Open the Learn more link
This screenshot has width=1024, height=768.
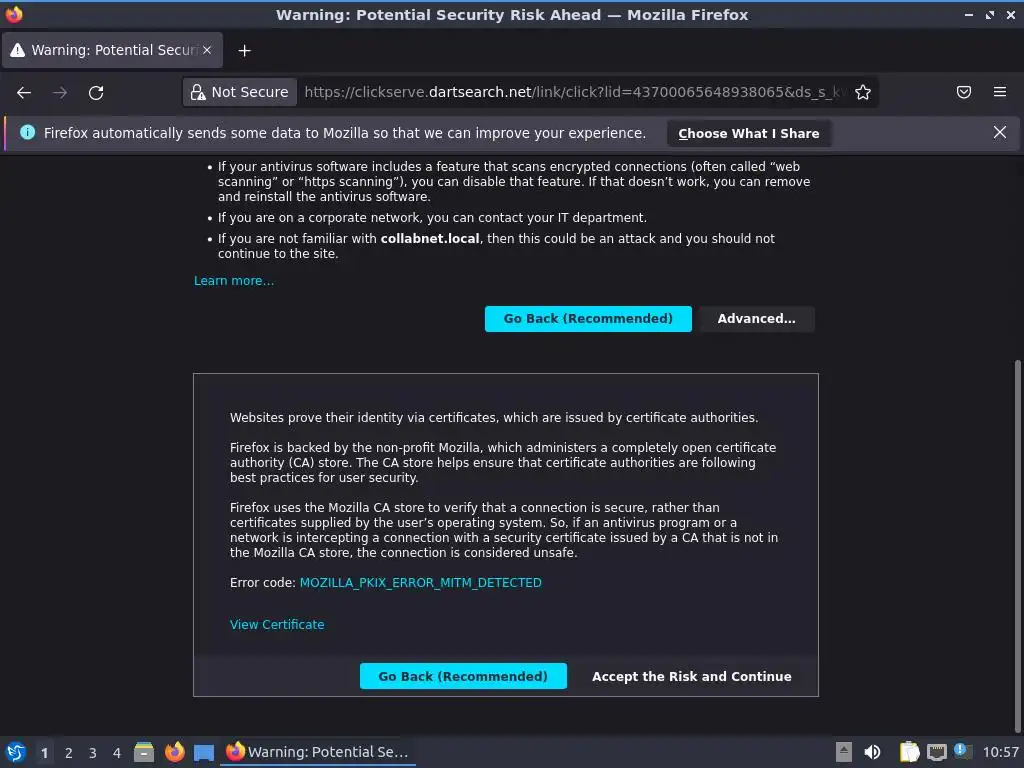(234, 281)
